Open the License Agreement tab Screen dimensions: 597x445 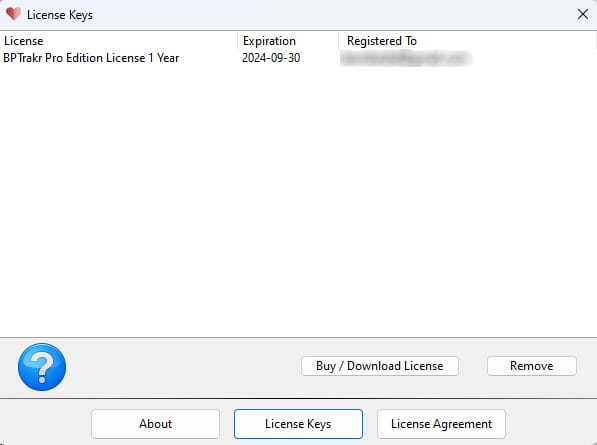[441, 424]
